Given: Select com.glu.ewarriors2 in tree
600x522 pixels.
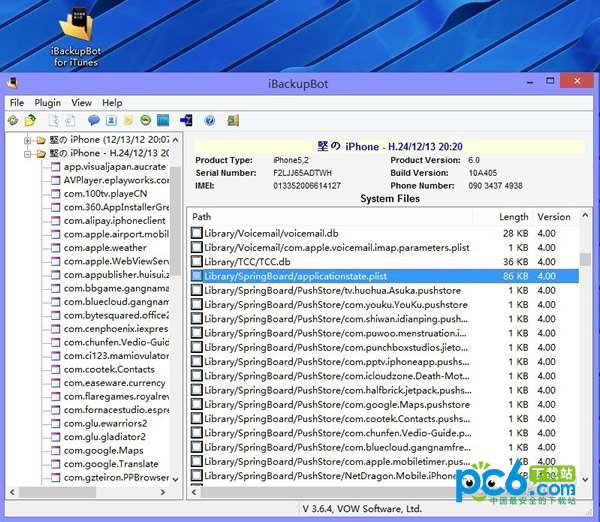Looking at the screenshot, I should (106, 424).
